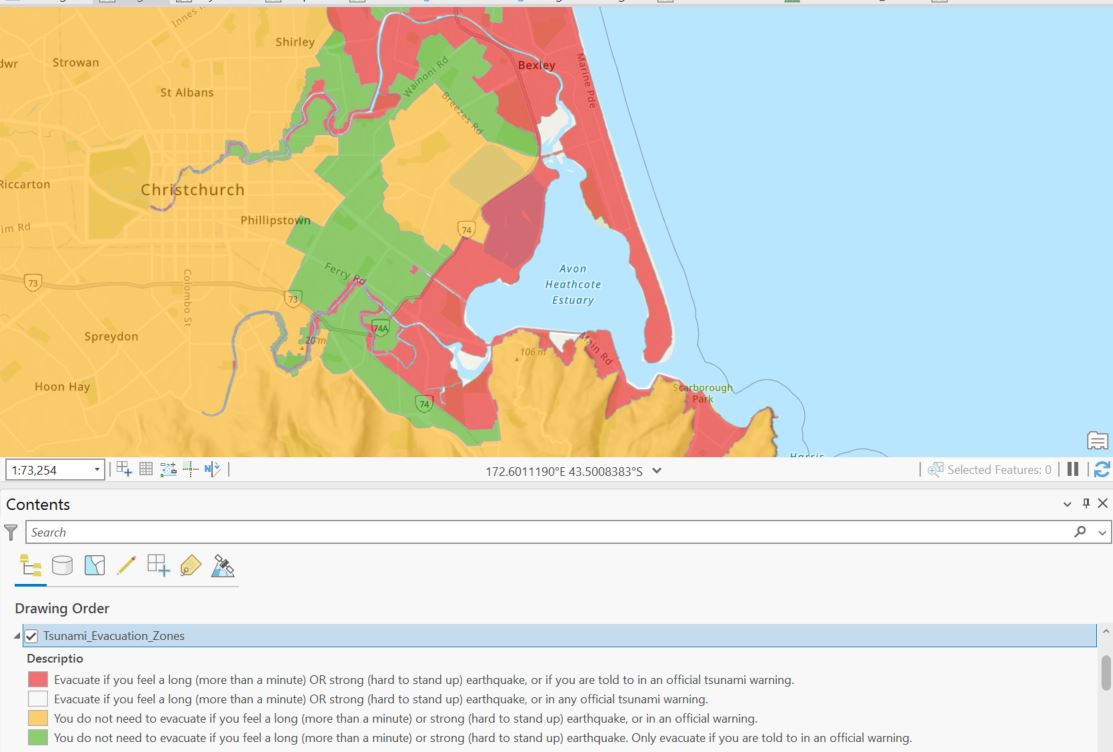Viewport: 1113px width, 752px height.
Task: Switch to List By Data Source view
Action: (62, 566)
